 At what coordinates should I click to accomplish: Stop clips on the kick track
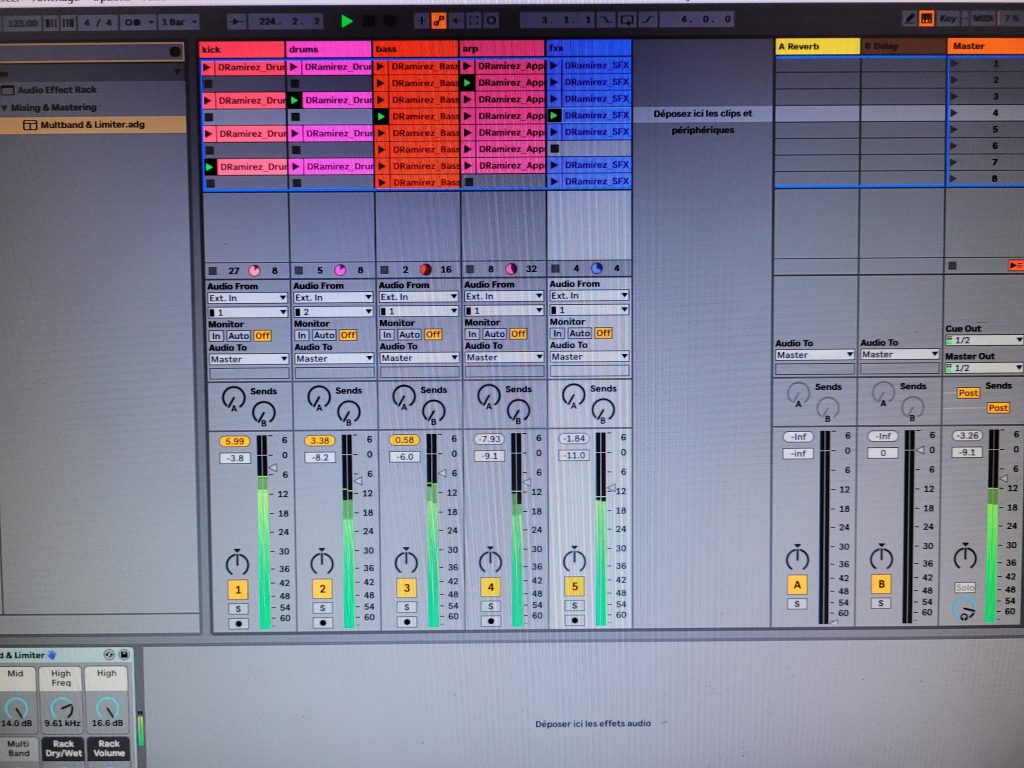(212, 270)
